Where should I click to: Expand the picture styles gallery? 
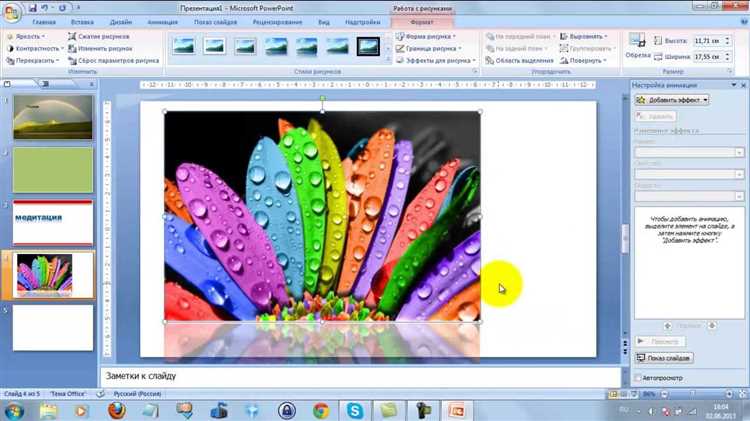(x=388, y=60)
